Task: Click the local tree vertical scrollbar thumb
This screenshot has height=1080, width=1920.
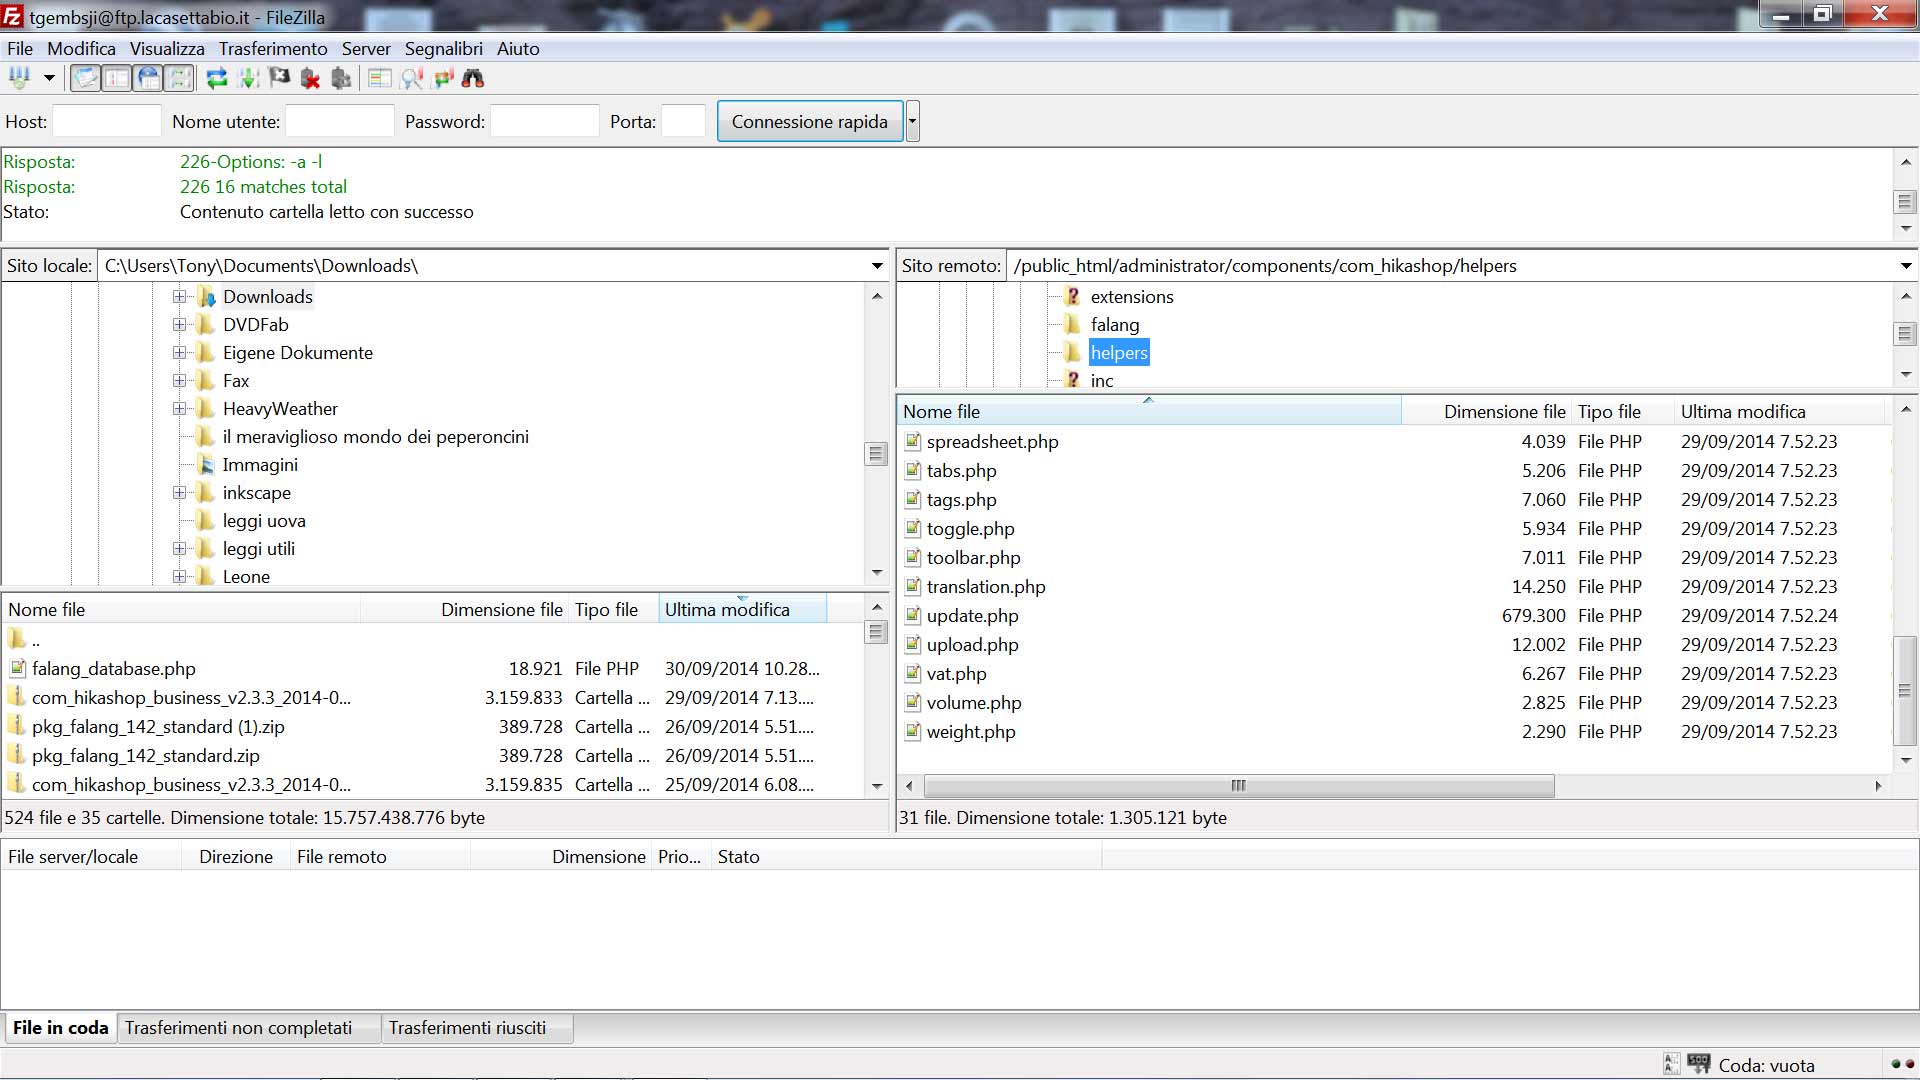Action: pos(876,454)
